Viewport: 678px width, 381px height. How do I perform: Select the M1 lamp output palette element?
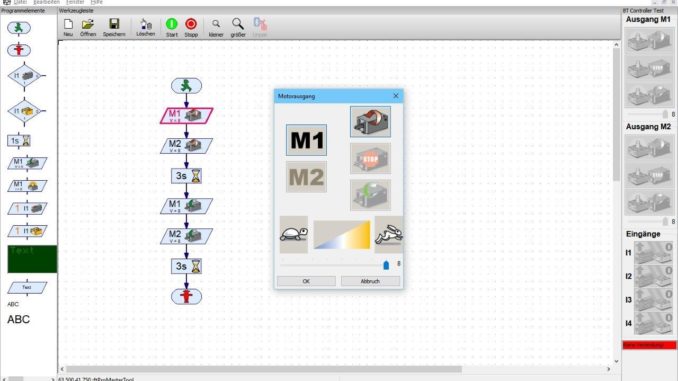click(x=27, y=186)
